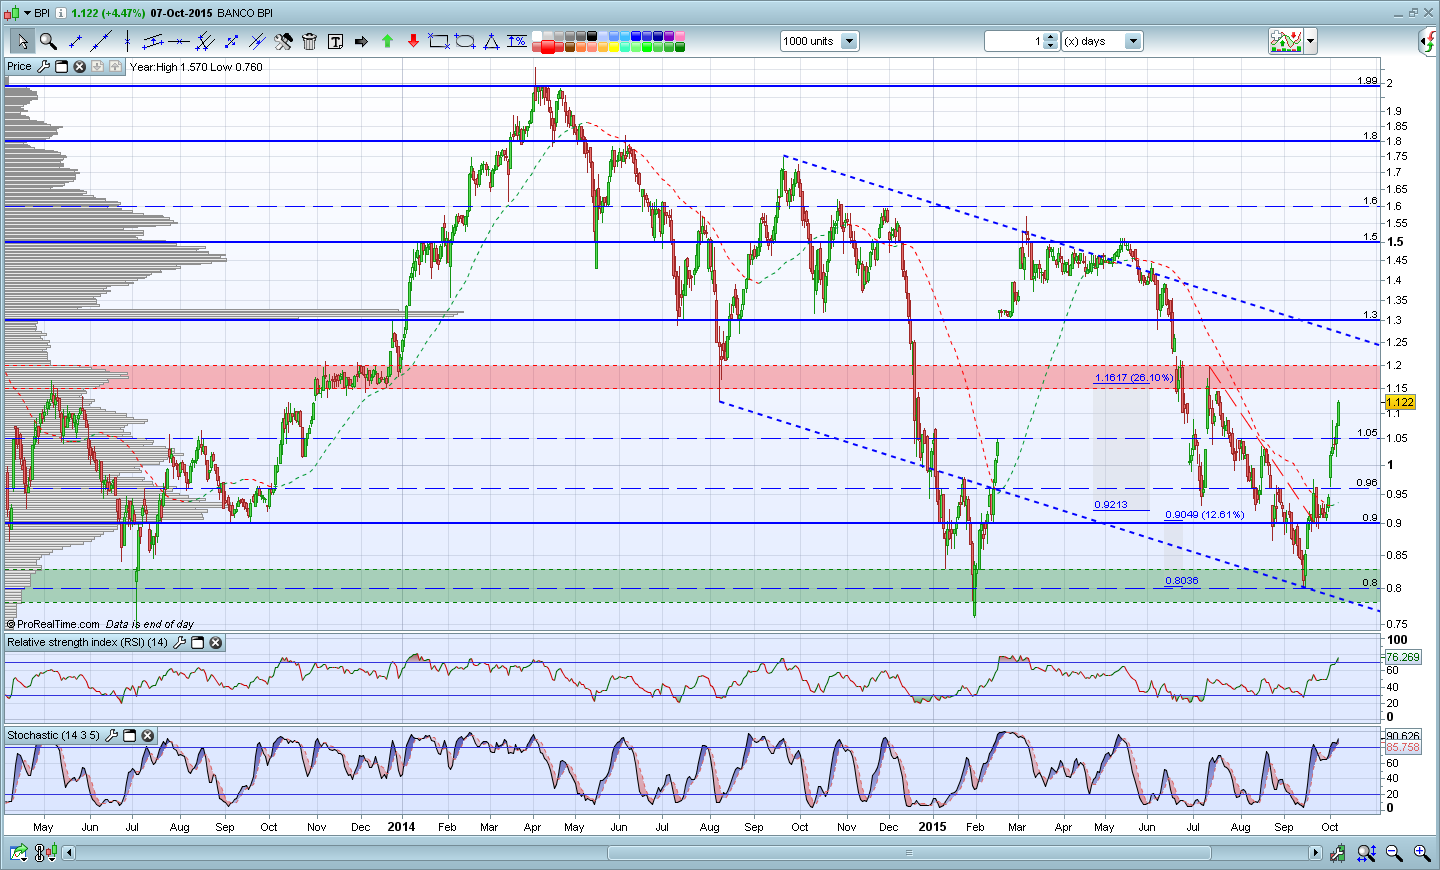Pick the white color swatch
Viewport: 1440px width, 870px height.
click(x=537, y=36)
